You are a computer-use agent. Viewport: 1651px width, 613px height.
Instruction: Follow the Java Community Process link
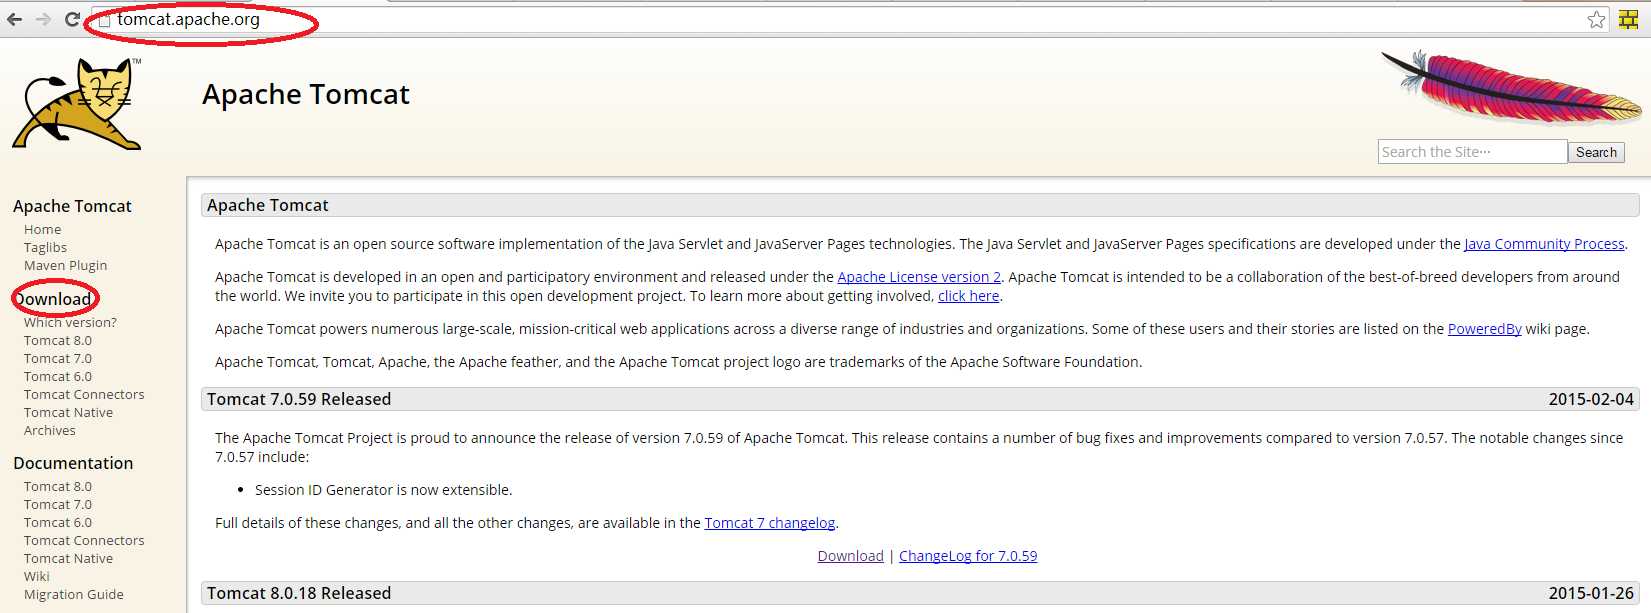pos(1544,244)
